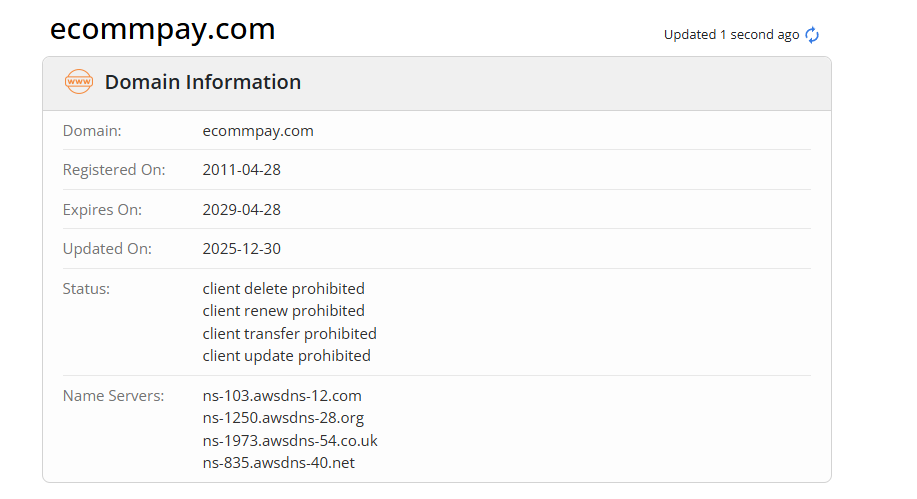
Task: Click name server ns-1973.awsdns-54.co.uk
Action: [290, 440]
